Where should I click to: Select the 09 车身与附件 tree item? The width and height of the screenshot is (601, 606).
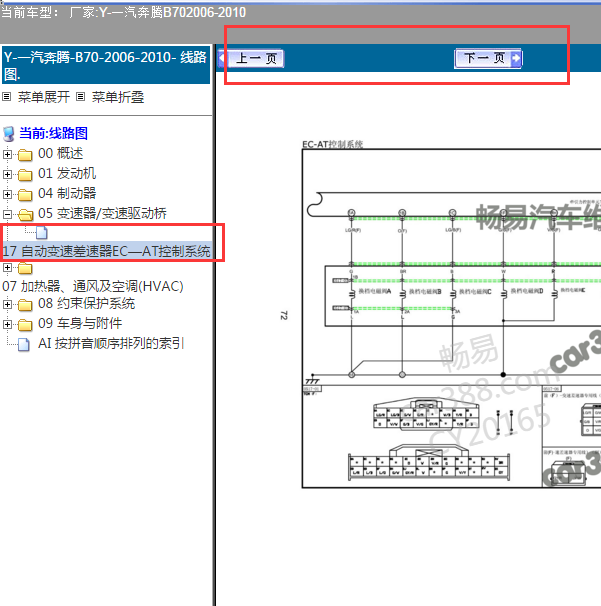coord(80,323)
